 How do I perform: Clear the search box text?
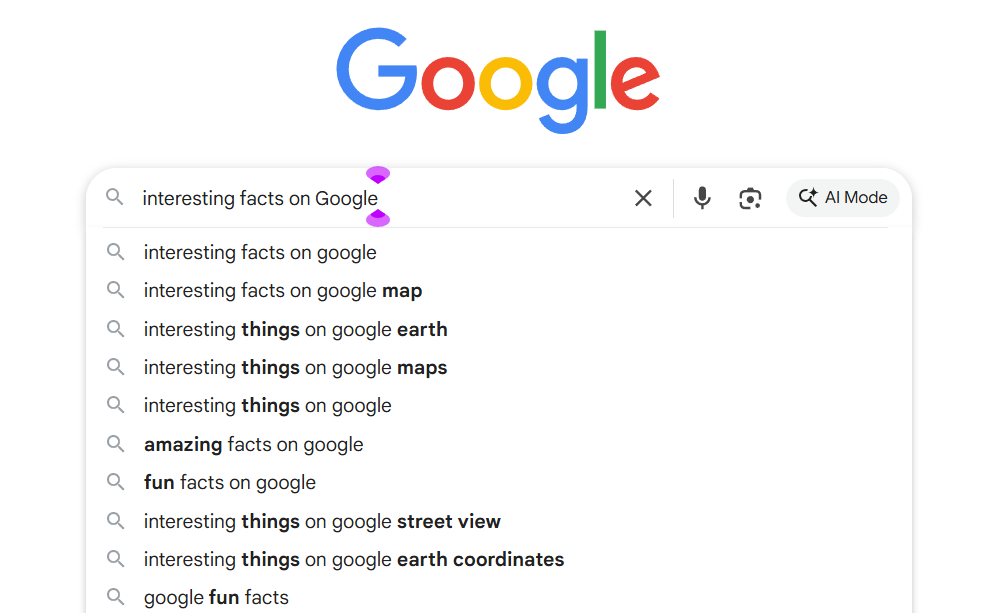[x=643, y=198]
